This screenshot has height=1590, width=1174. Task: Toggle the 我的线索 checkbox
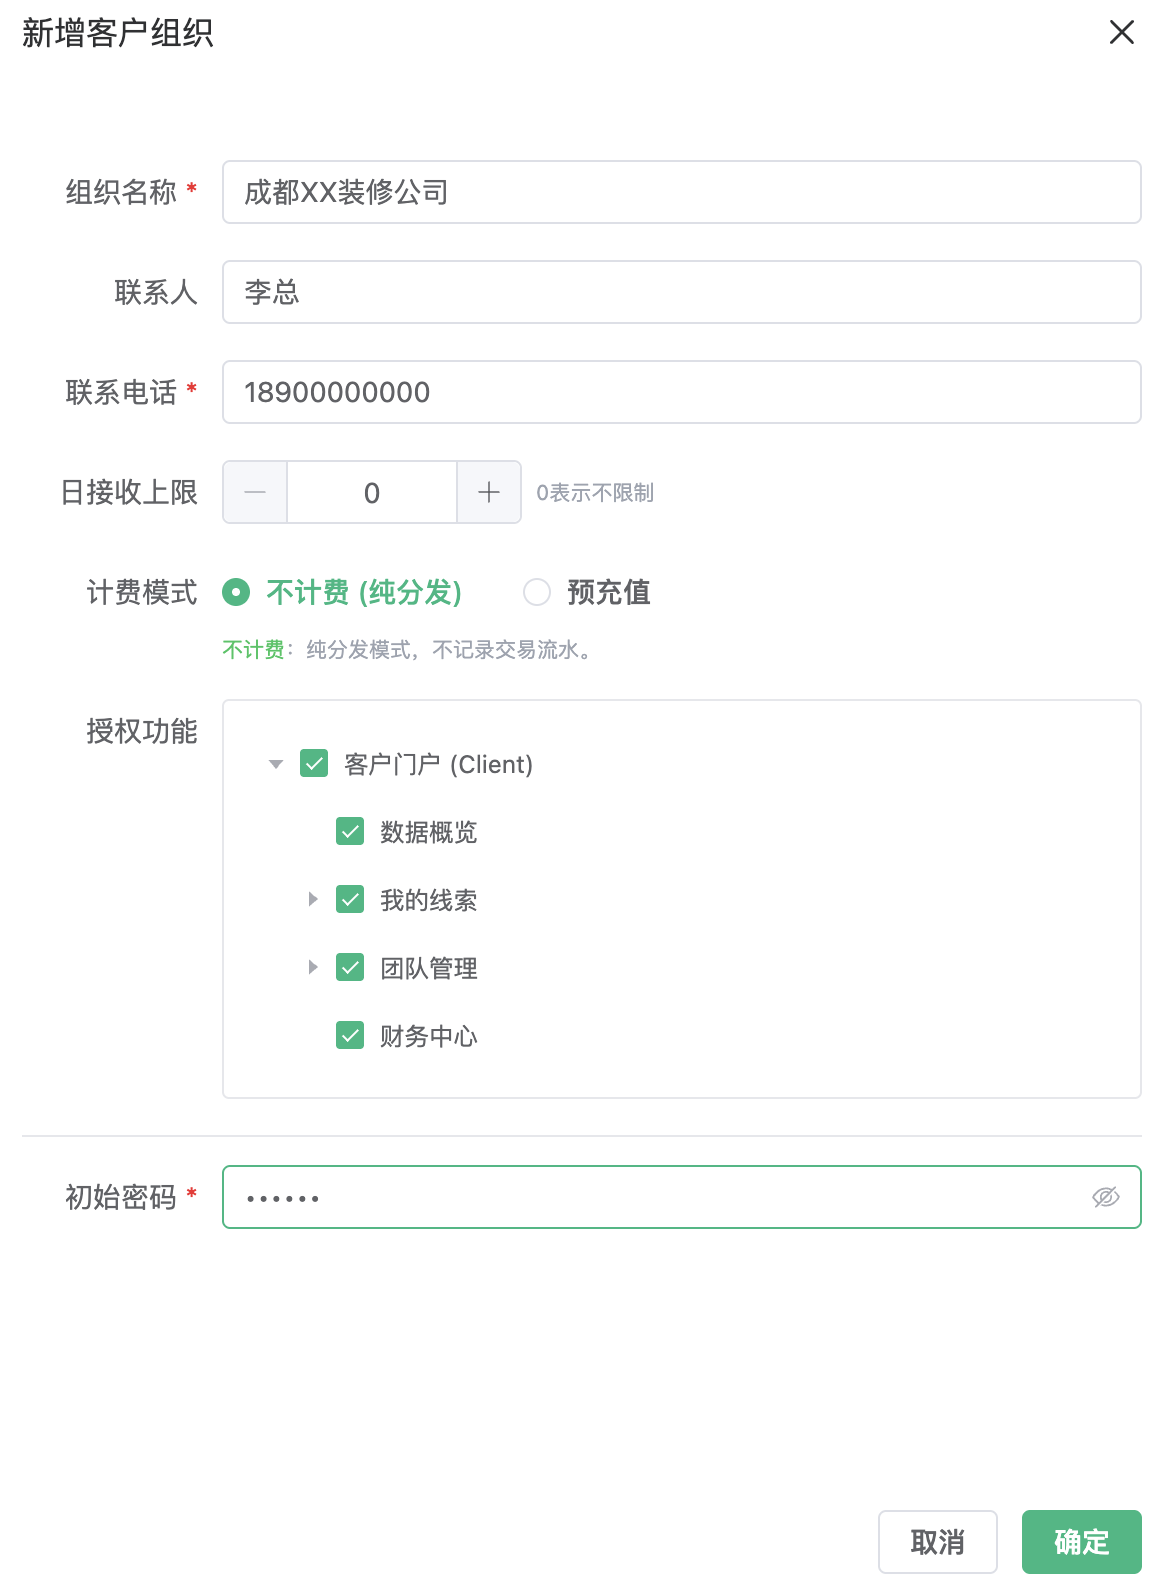pyautogui.click(x=350, y=900)
